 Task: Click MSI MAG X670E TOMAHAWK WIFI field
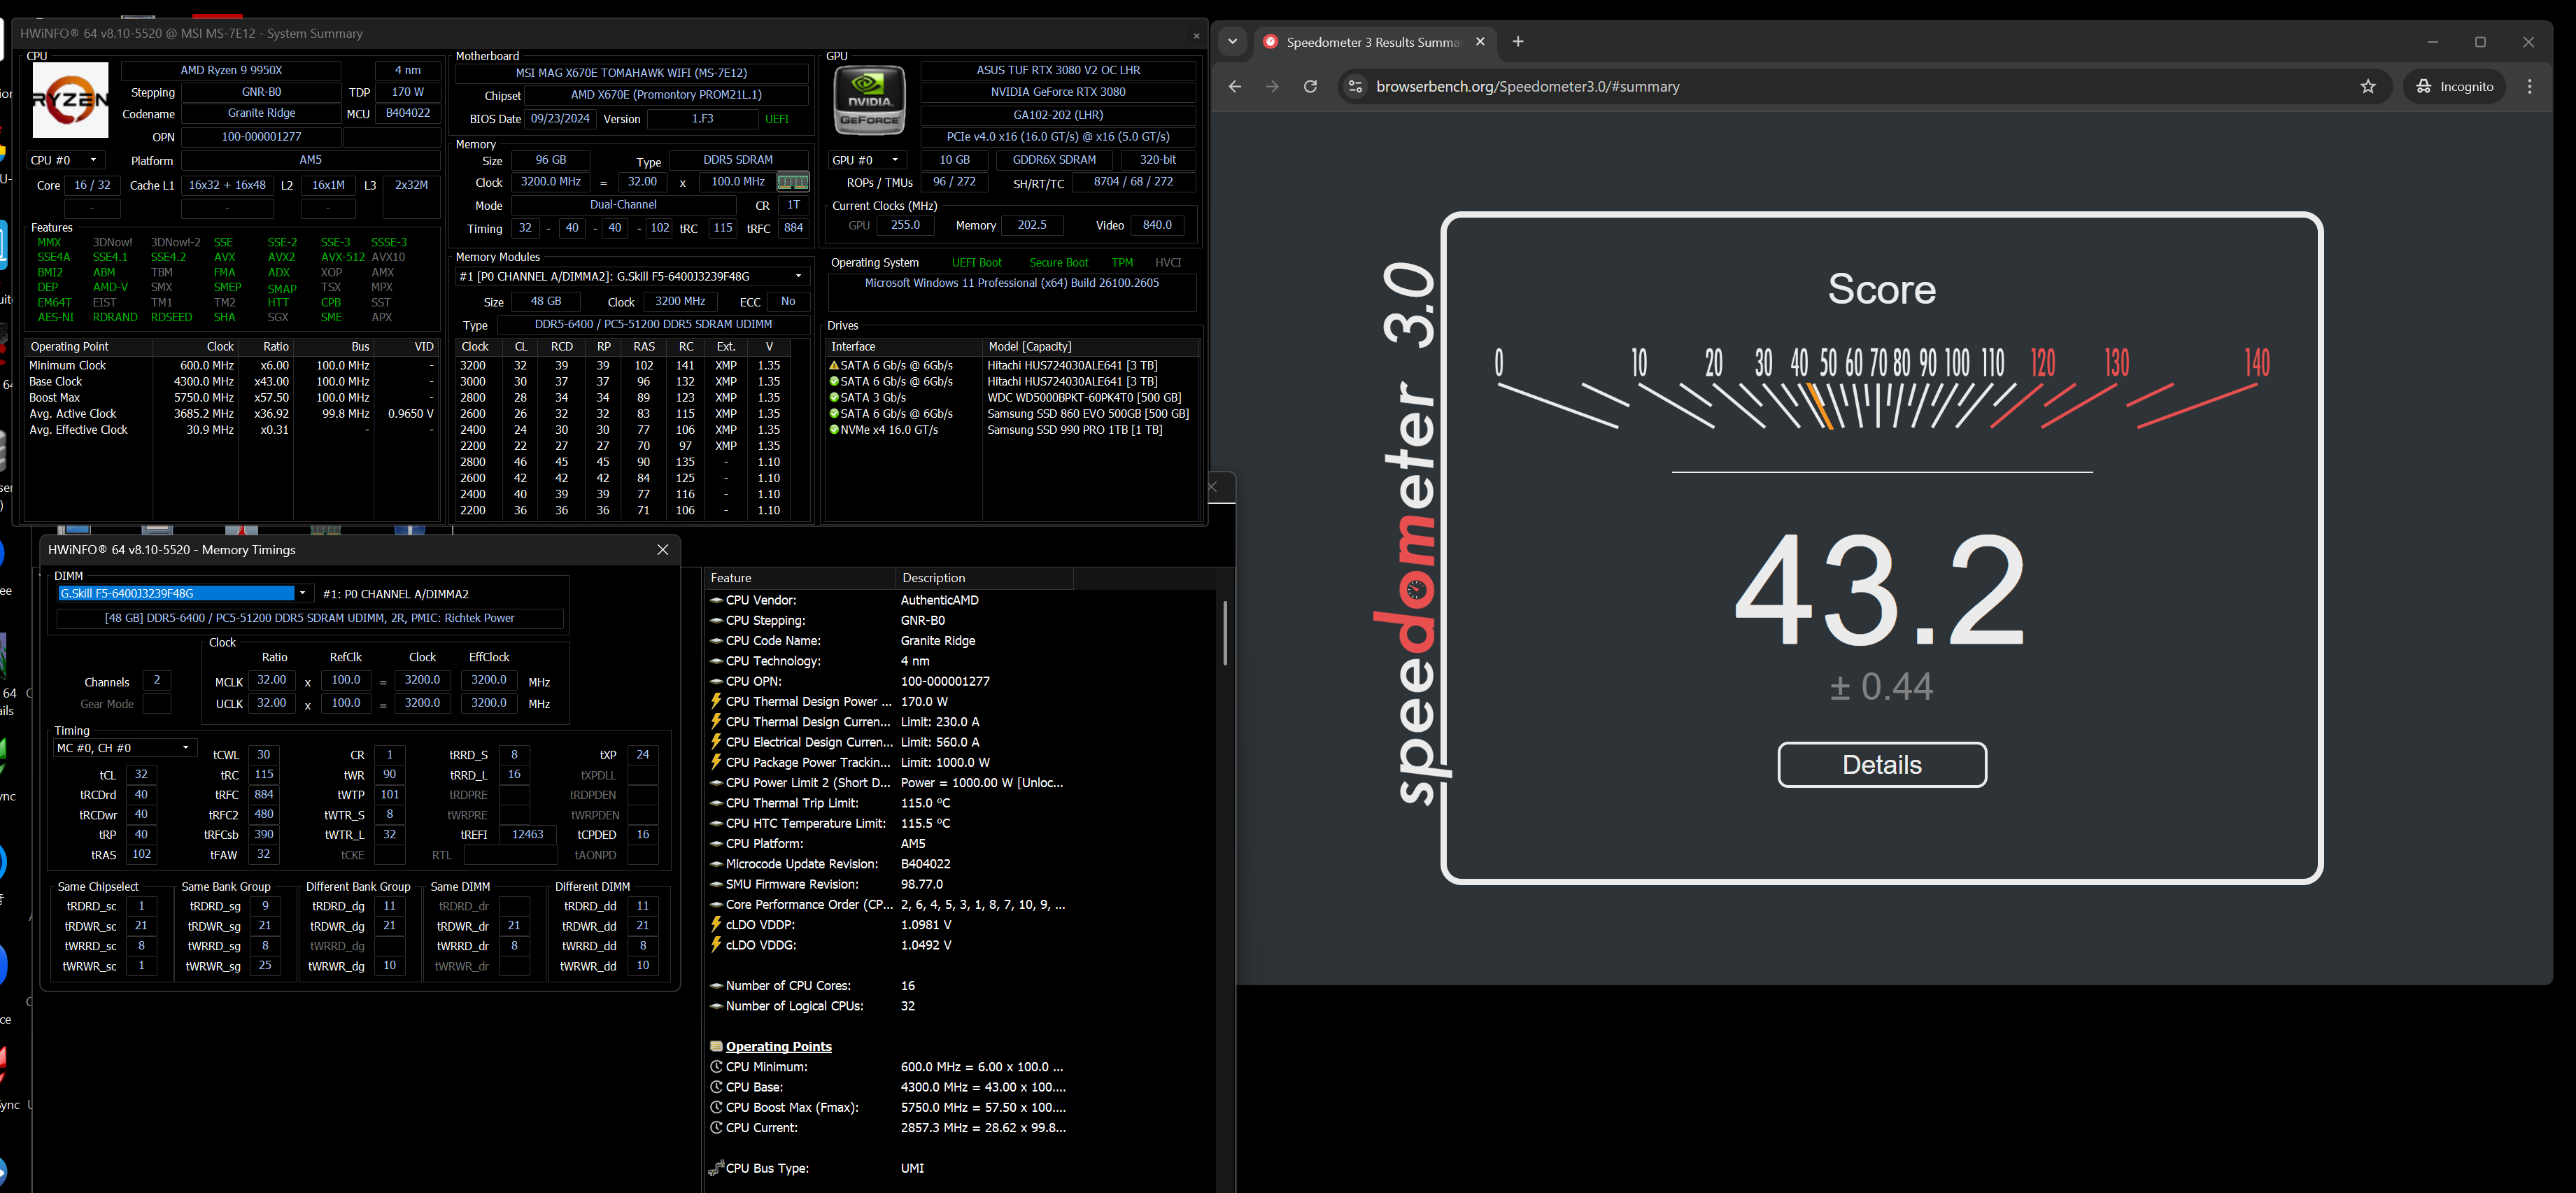[631, 73]
